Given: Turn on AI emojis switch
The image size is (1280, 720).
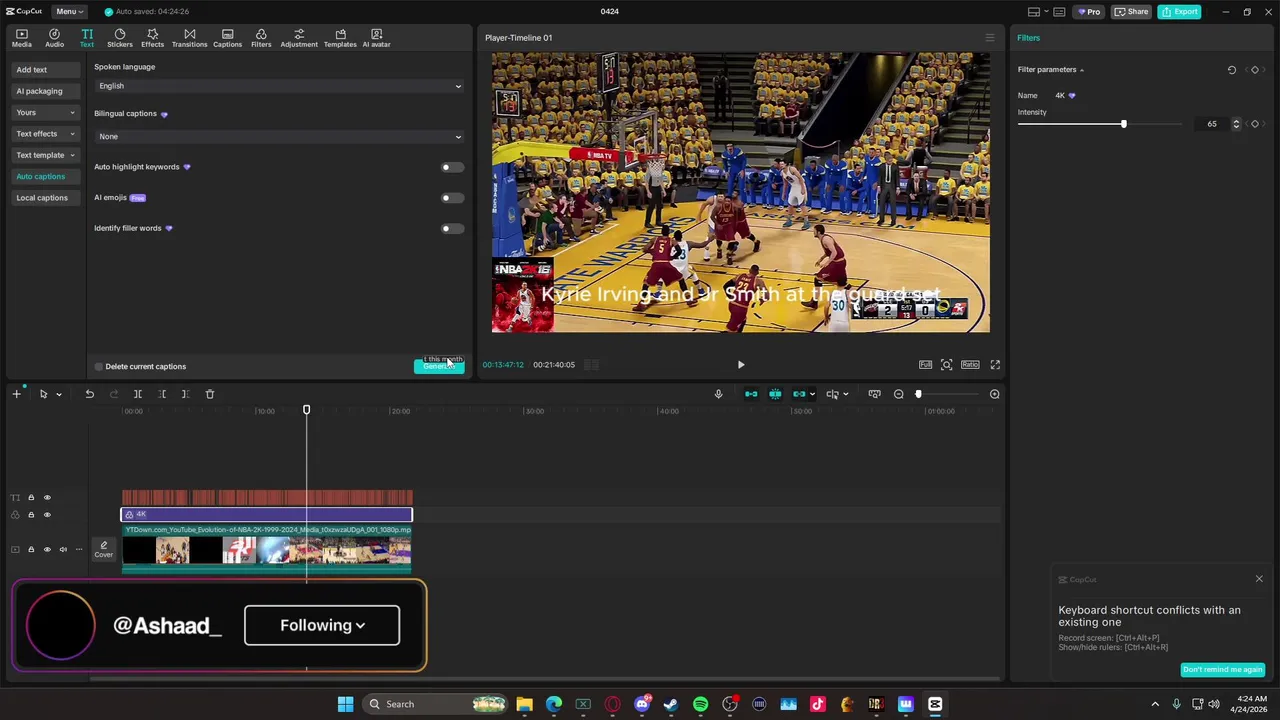Looking at the screenshot, I should coord(452,198).
